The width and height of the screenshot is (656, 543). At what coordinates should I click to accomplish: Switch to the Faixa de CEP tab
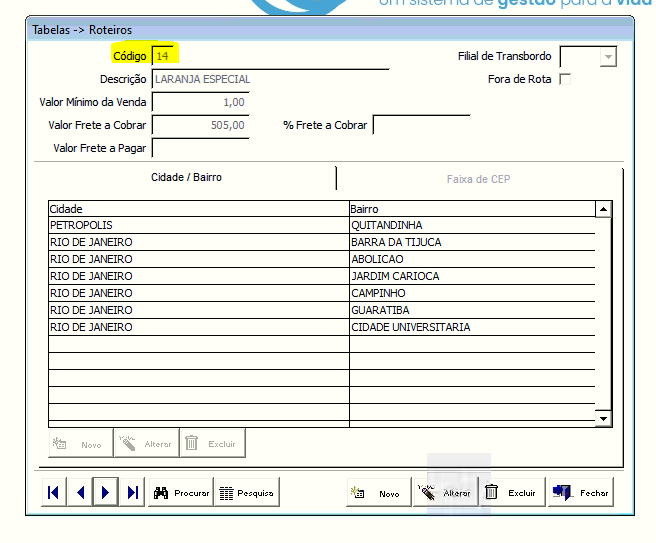tap(478, 179)
